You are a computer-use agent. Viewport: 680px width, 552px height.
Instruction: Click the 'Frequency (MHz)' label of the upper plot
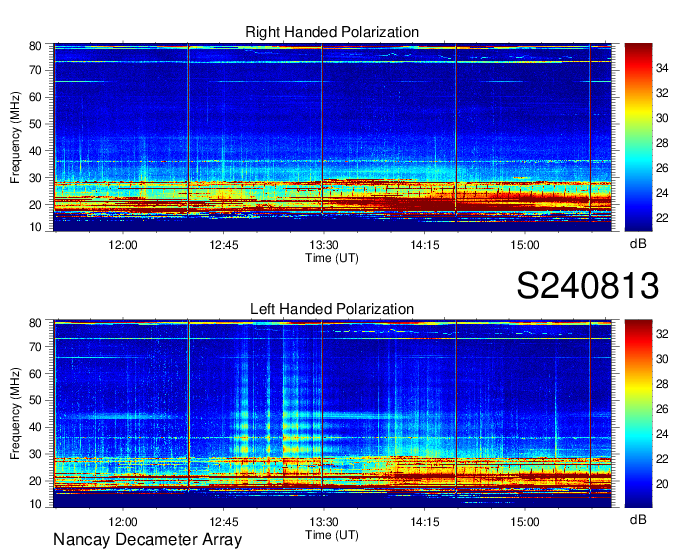pyautogui.click(x=15, y=137)
